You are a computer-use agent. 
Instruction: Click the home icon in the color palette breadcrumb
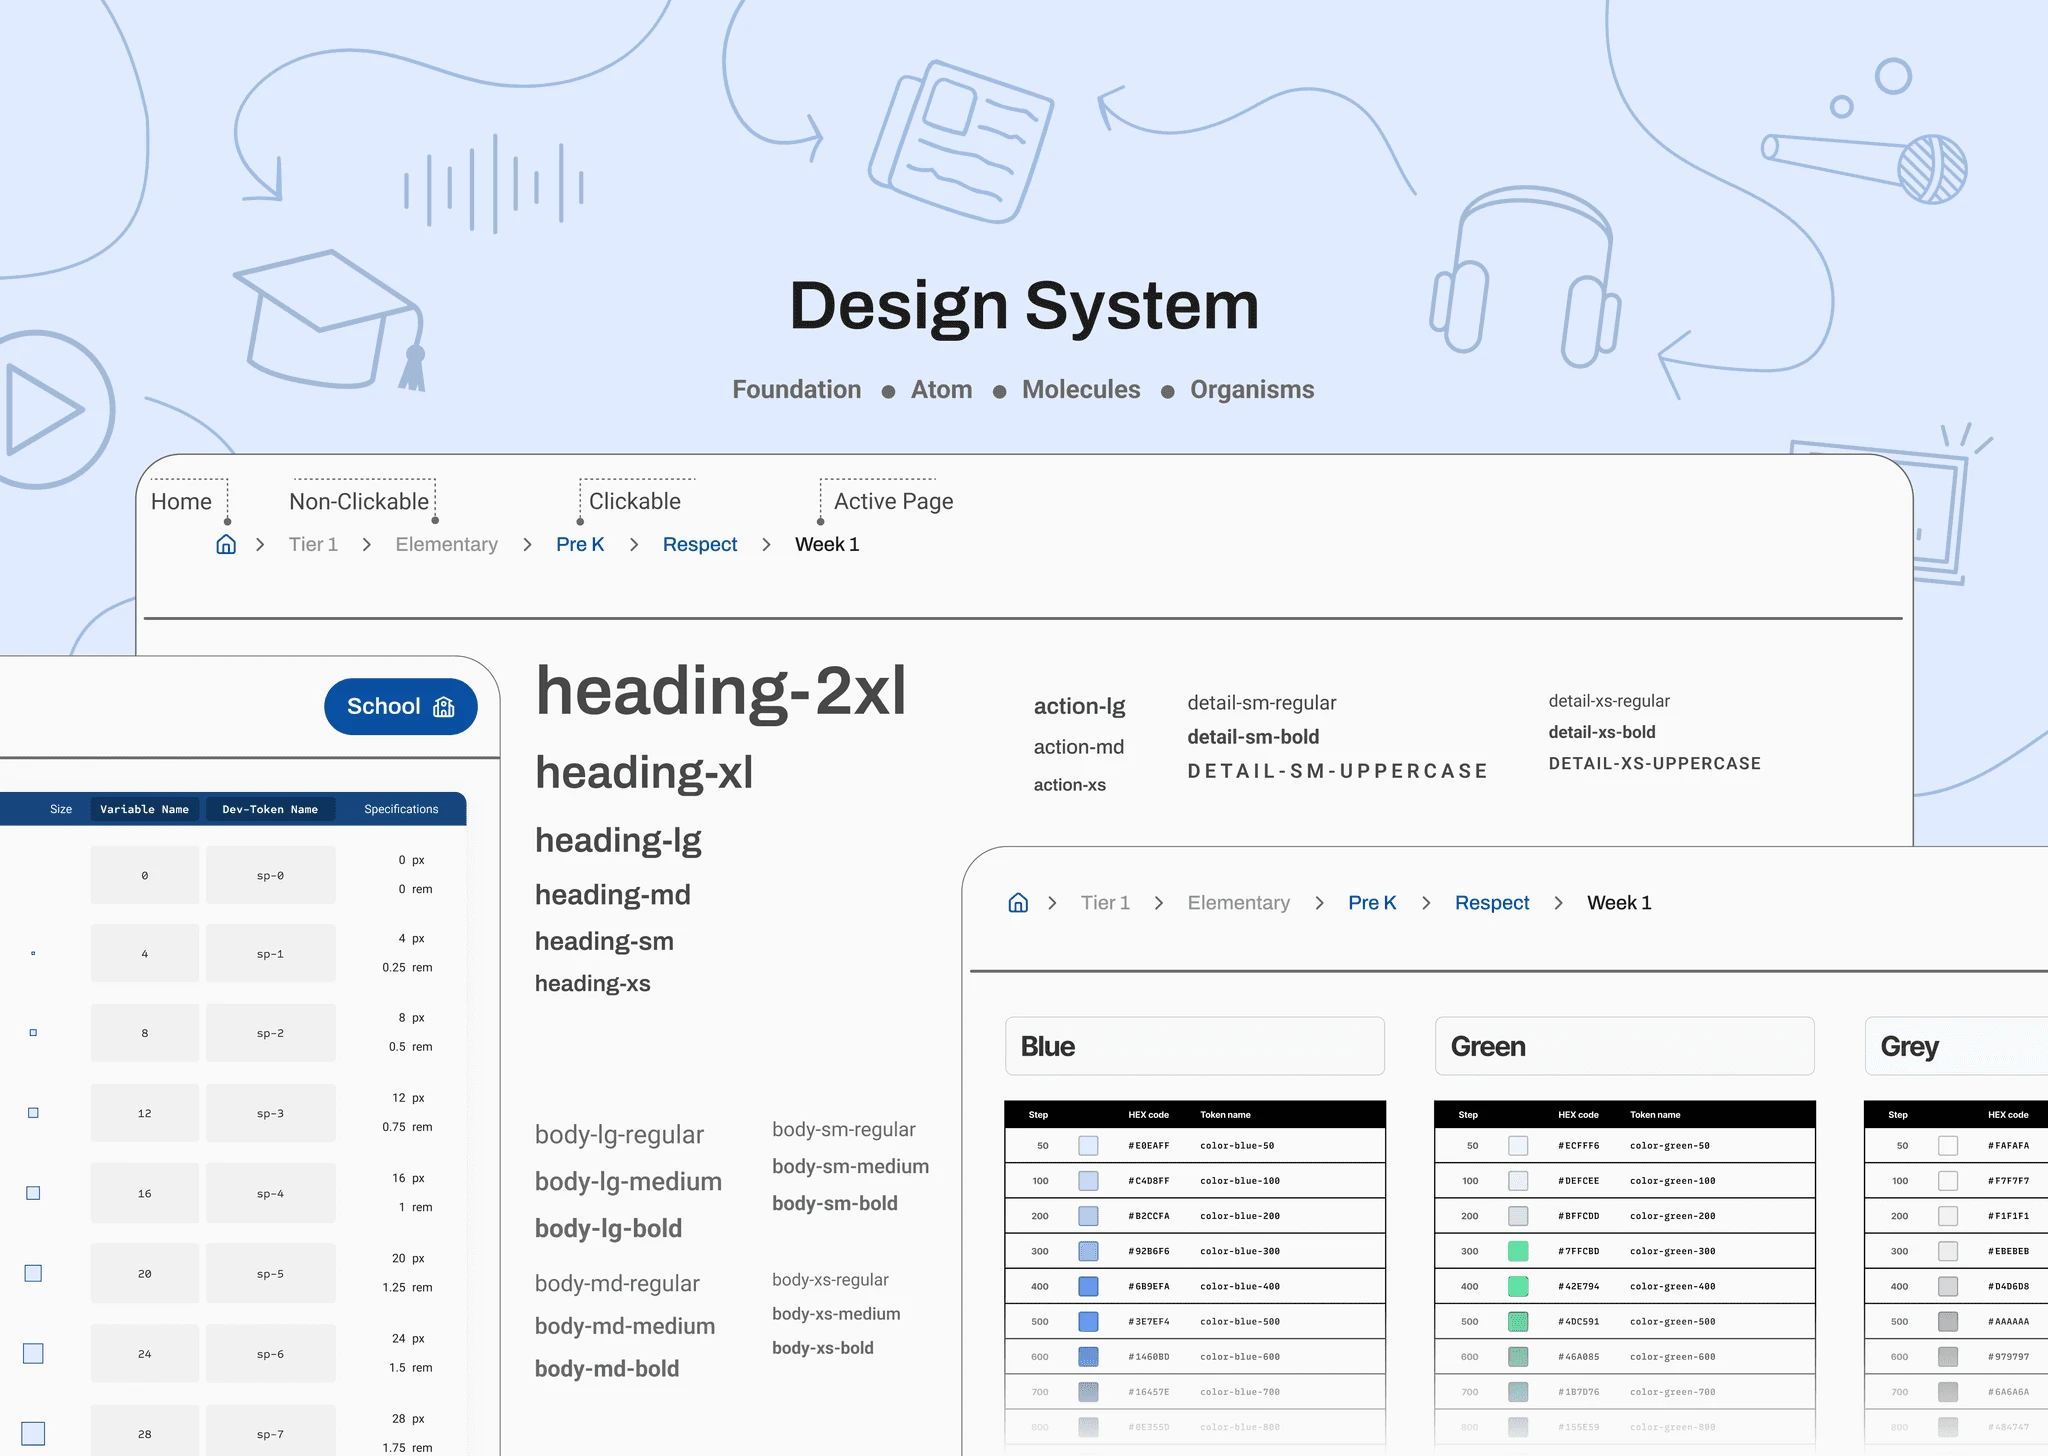point(1018,903)
